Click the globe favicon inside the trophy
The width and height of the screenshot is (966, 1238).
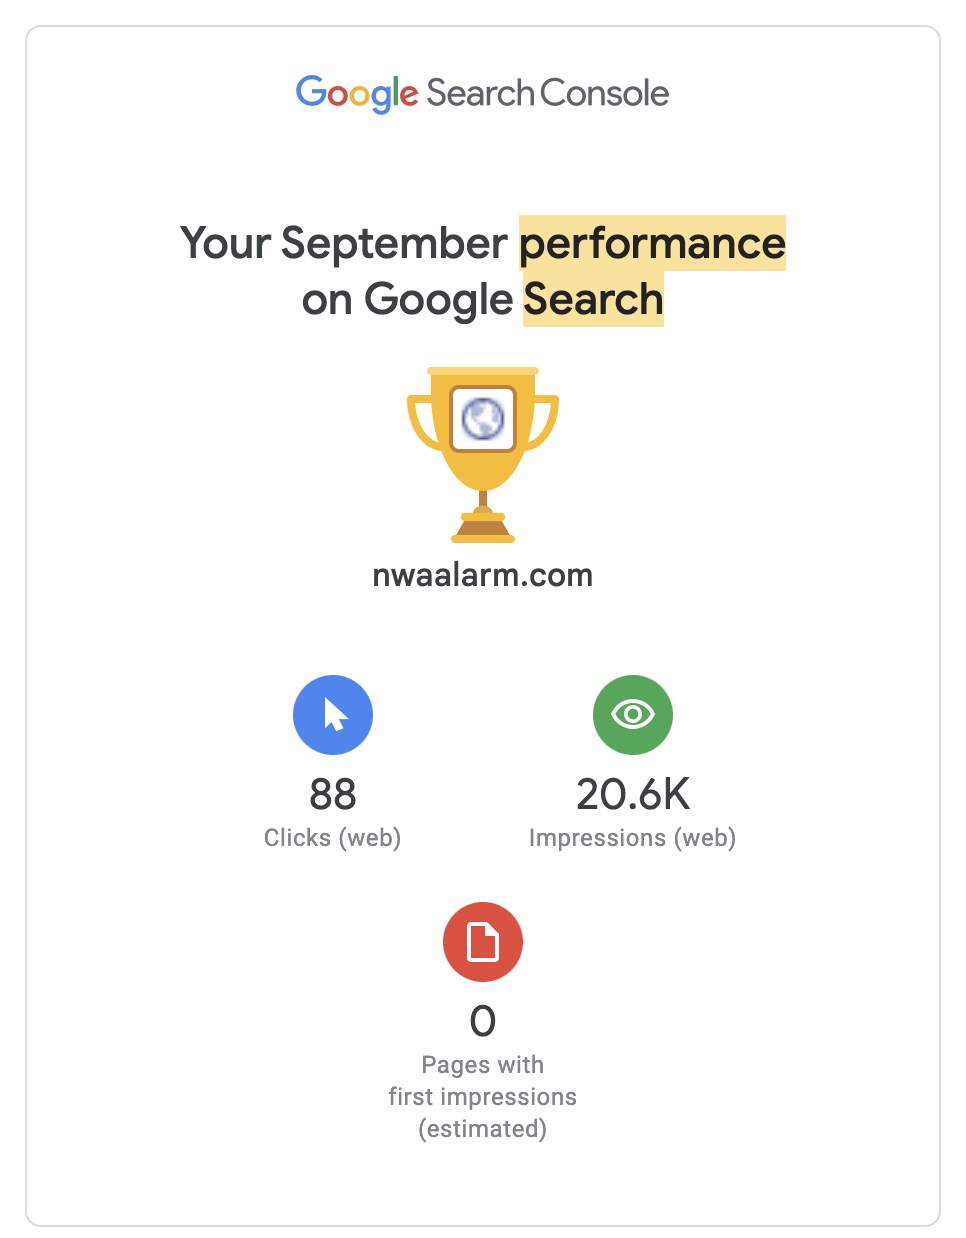tap(483, 419)
